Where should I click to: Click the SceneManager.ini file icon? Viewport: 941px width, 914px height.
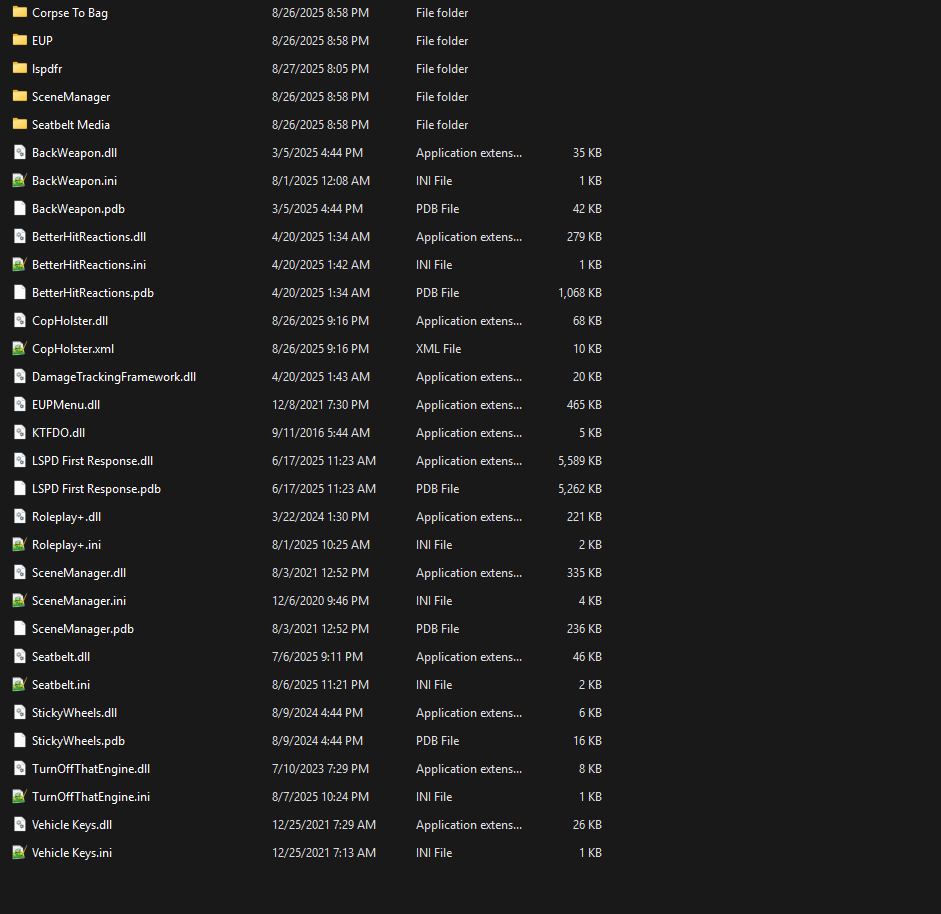point(20,600)
